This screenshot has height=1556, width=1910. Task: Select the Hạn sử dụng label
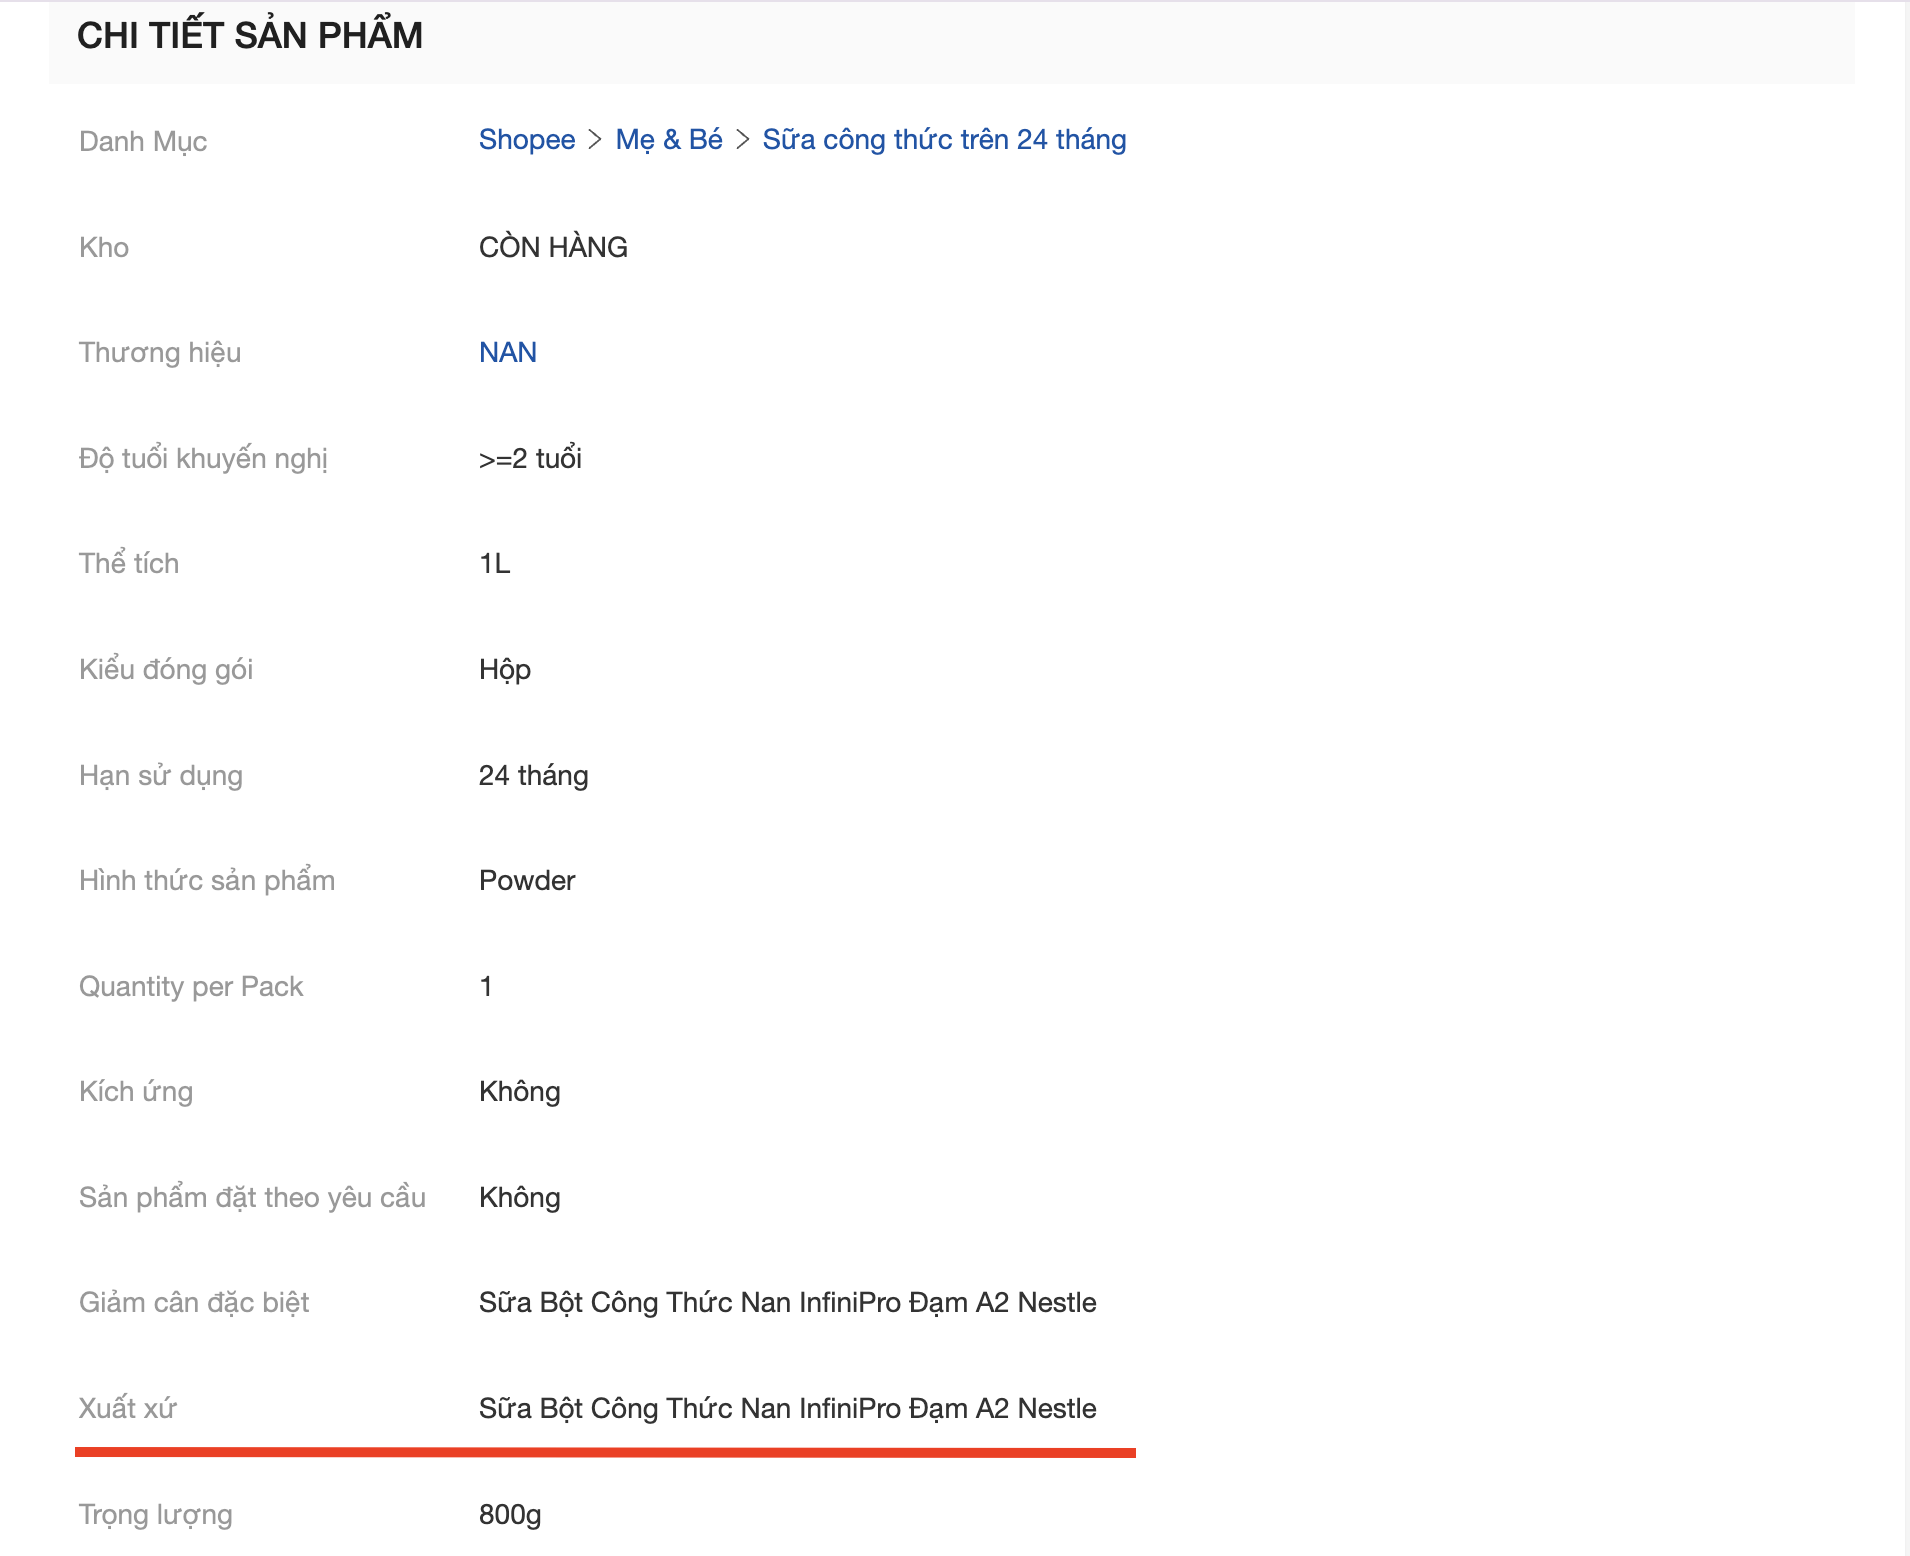click(161, 775)
